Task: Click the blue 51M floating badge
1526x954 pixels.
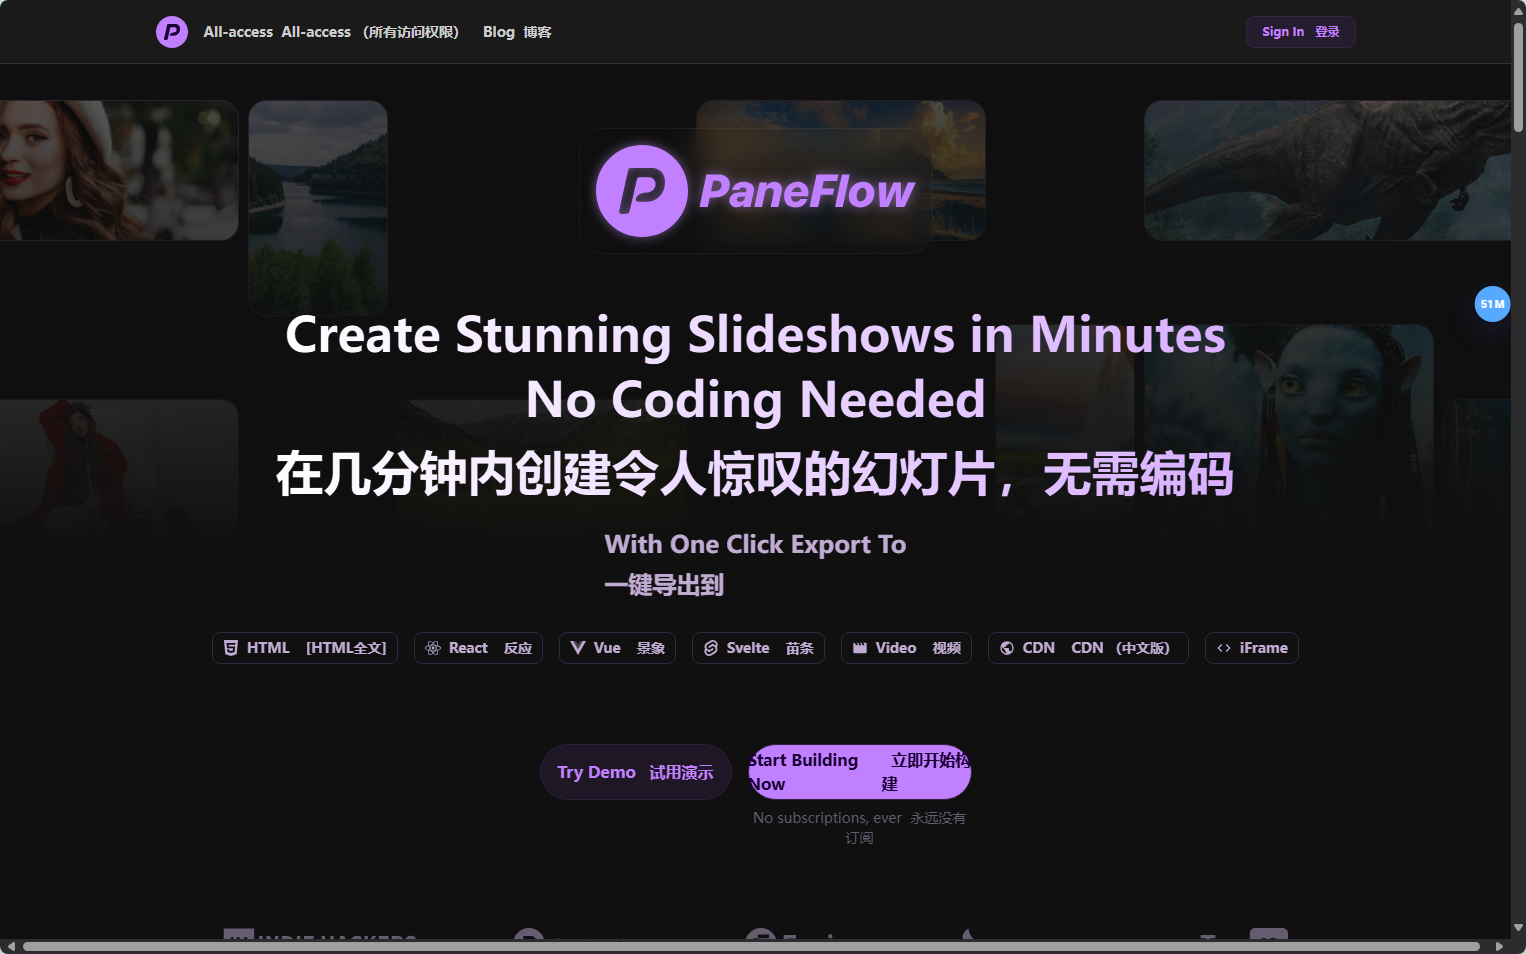Action: (1492, 304)
